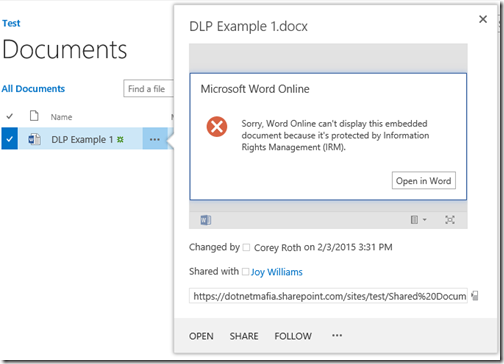The width and height of the screenshot is (504, 364).
Task: Open the preview page view dropdown
Action: pyautogui.click(x=418, y=220)
